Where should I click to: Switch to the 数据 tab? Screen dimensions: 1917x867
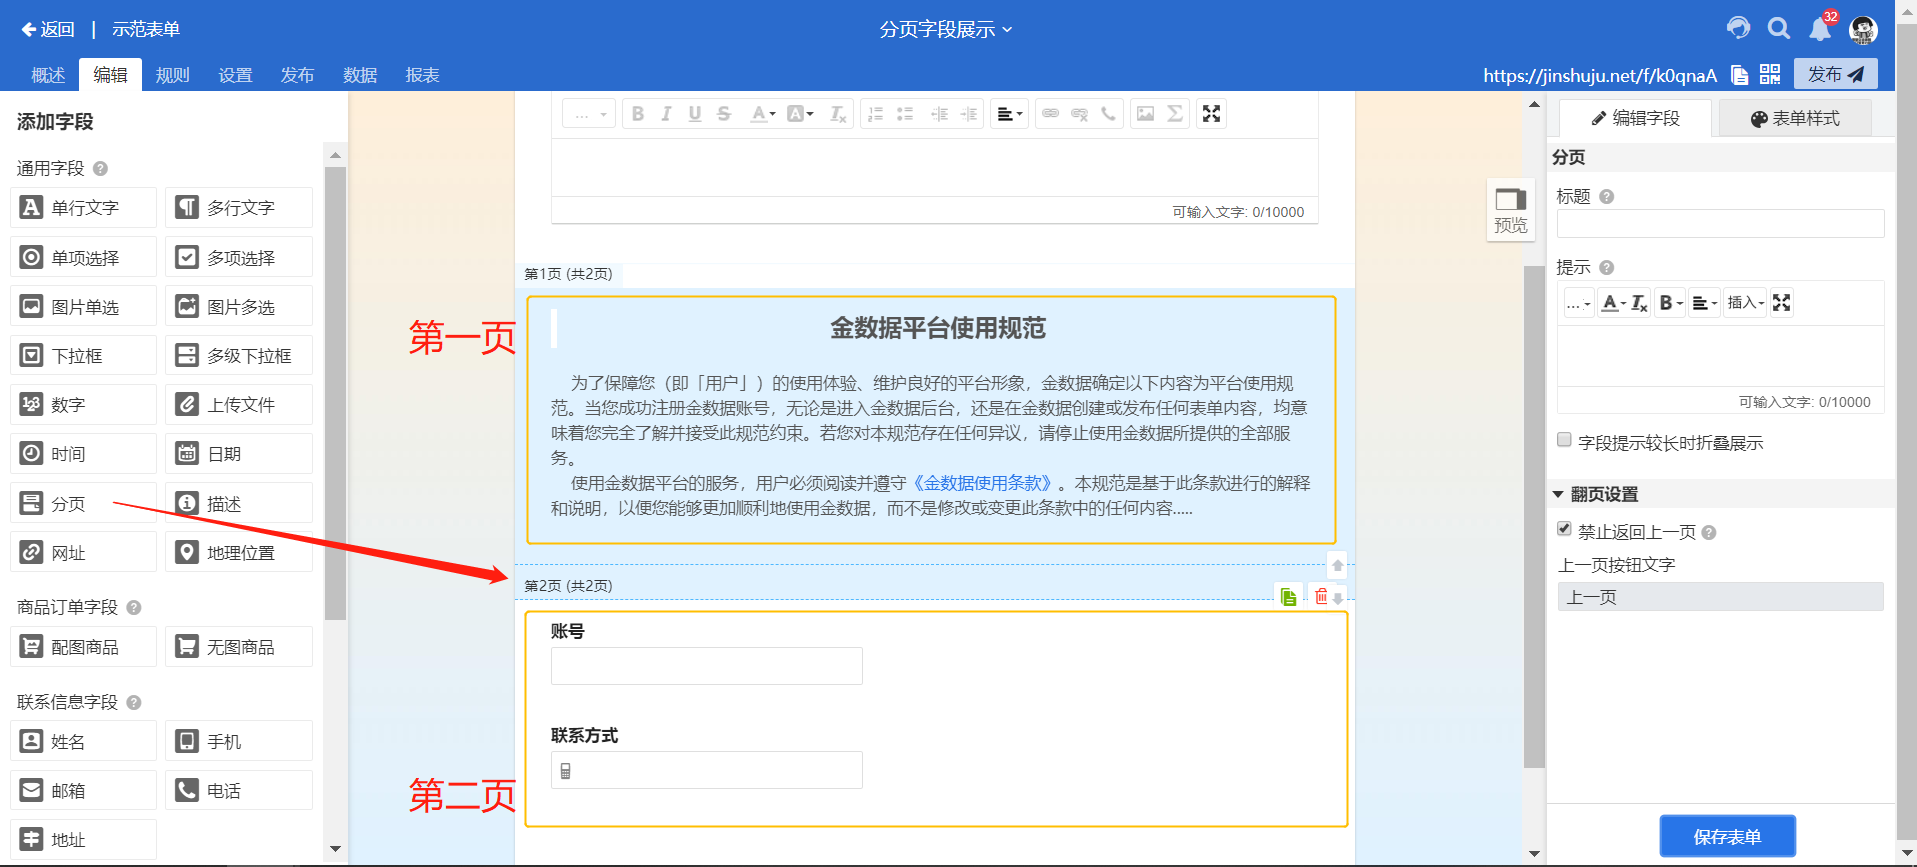360,75
